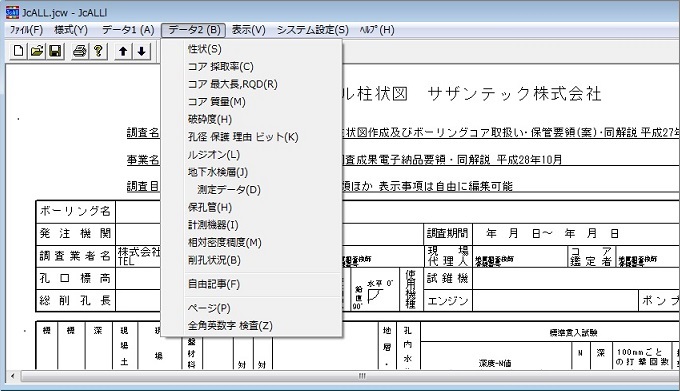680x391 pixels.
Task: Click the New document toolbar icon
Action: coord(18,51)
